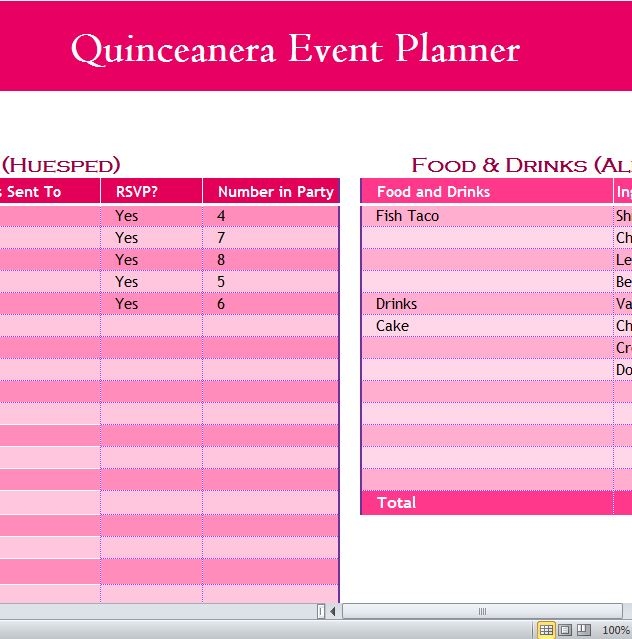Select the Food and Drinks column header
This screenshot has width=632, height=639.
[433, 192]
